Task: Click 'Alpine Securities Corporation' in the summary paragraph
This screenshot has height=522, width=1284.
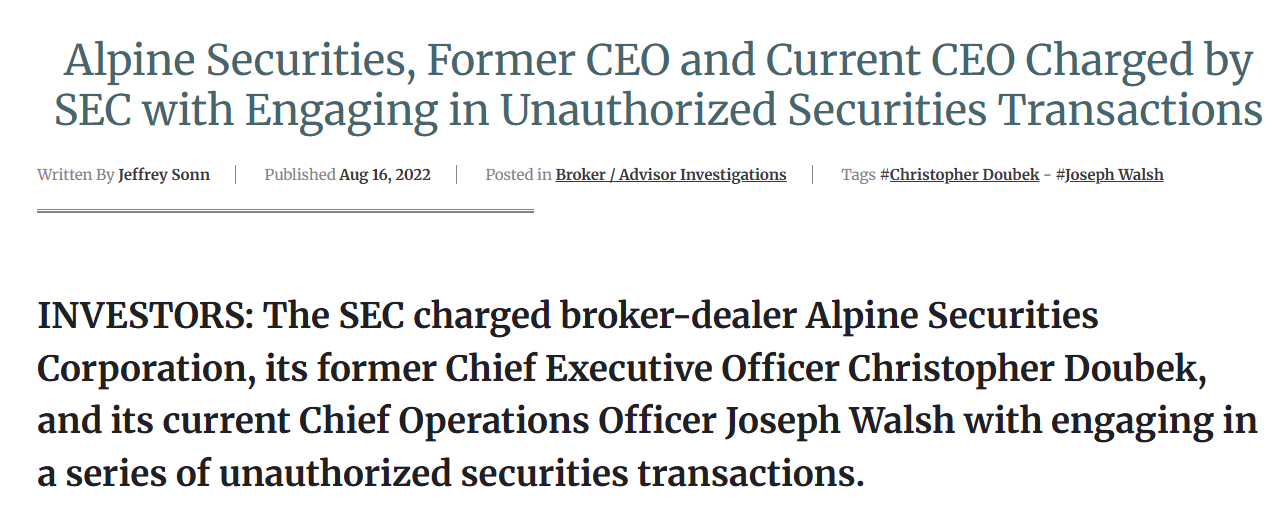Action: (x=568, y=343)
